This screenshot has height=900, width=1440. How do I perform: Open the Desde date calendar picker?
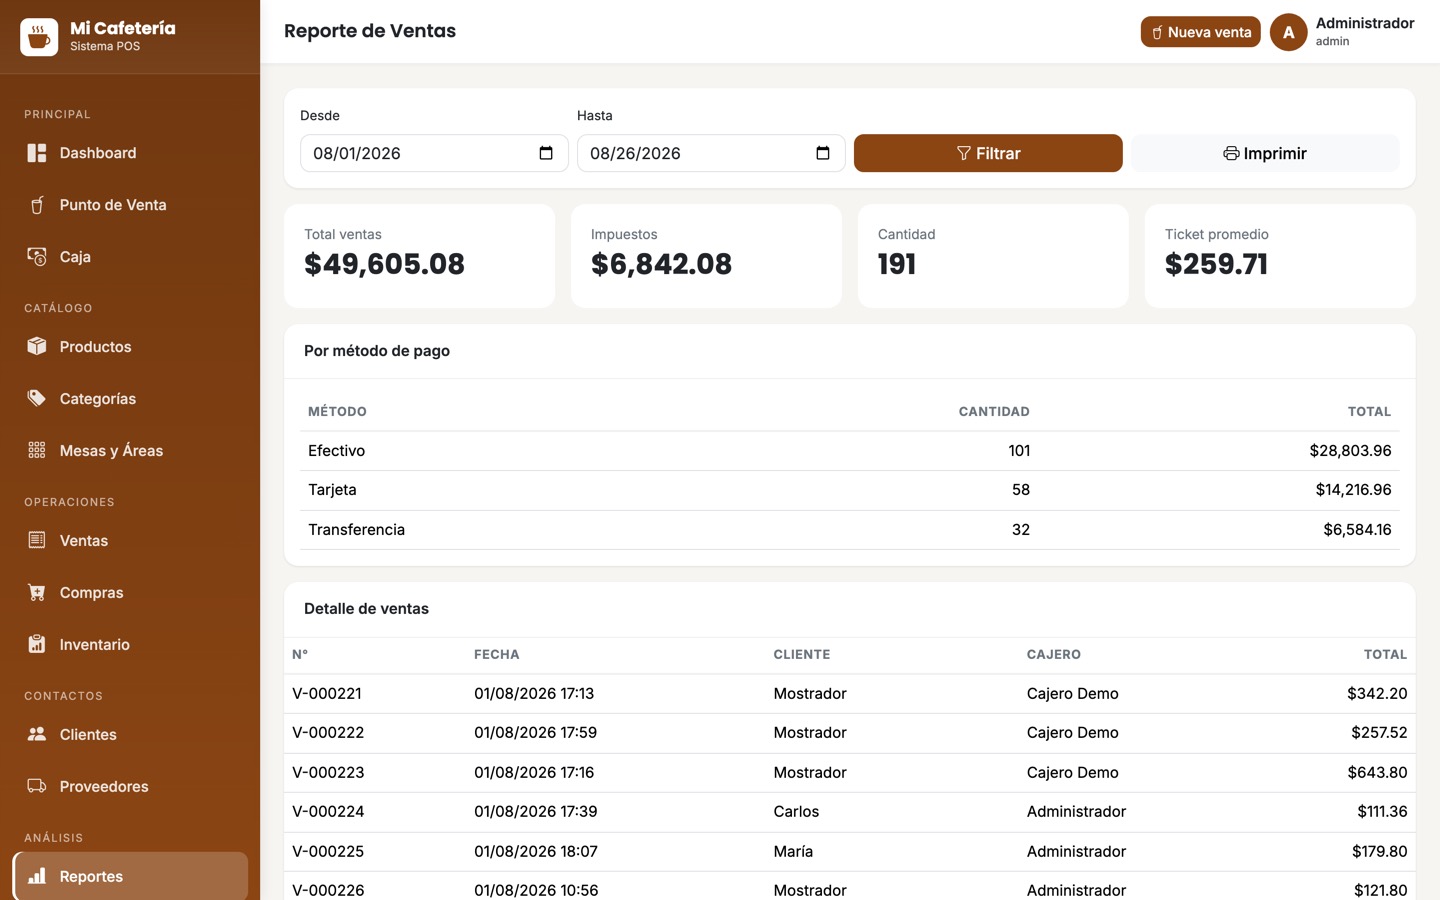click(x=546, y=153)
